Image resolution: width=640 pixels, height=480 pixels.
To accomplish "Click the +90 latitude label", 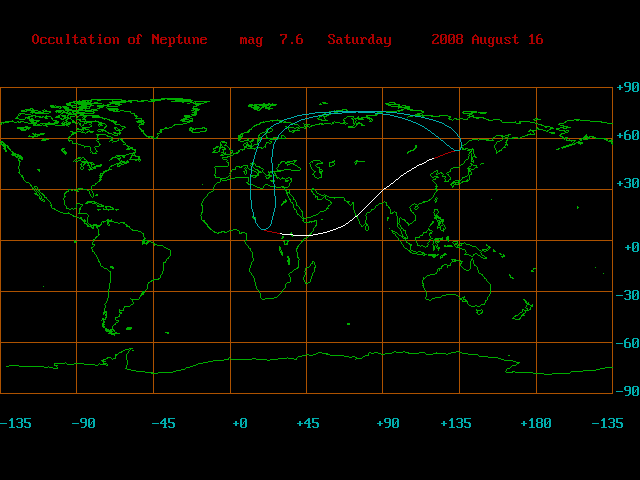I will pos(627,88).
